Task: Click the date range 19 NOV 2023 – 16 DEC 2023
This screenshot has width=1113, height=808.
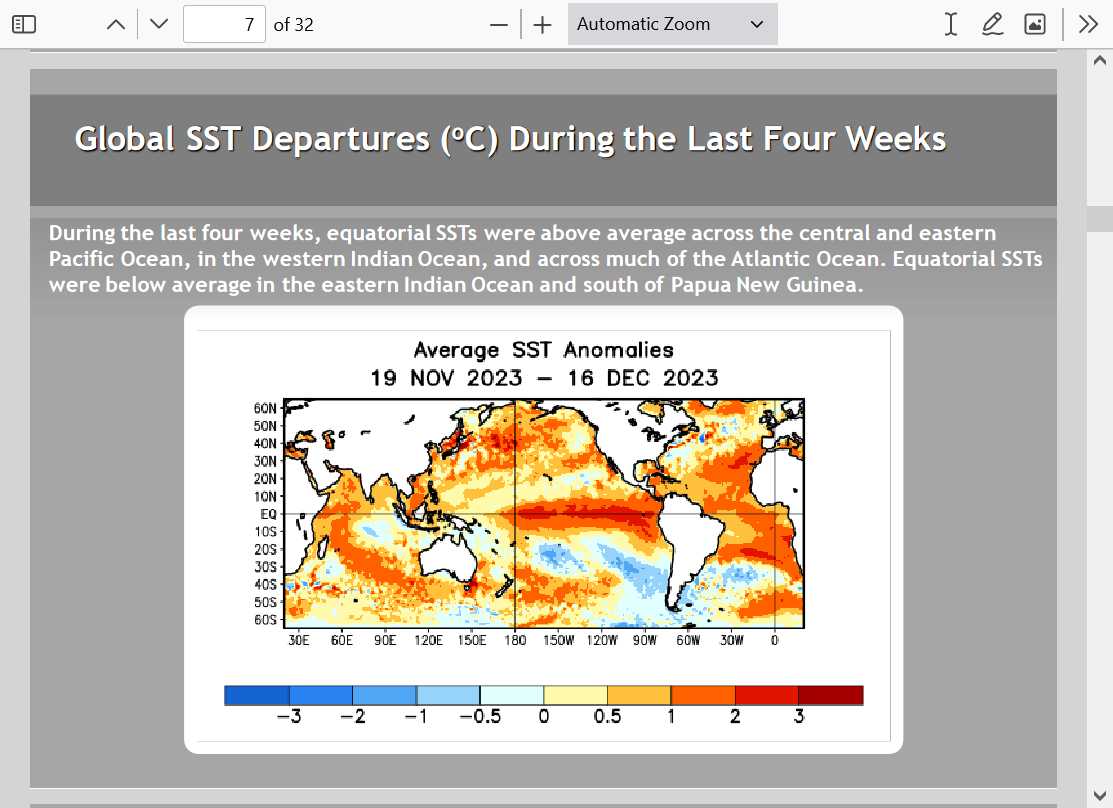Action: click(544, 378)
